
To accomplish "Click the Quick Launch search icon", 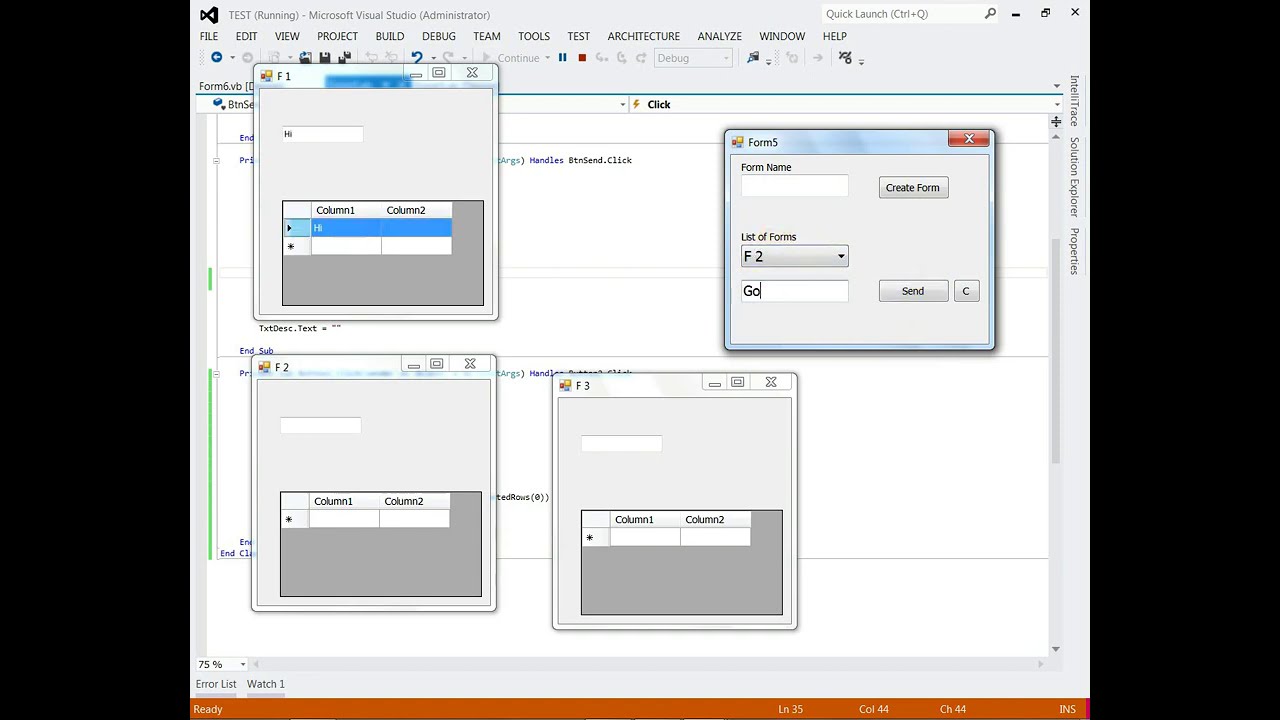I will coord(990,14).
